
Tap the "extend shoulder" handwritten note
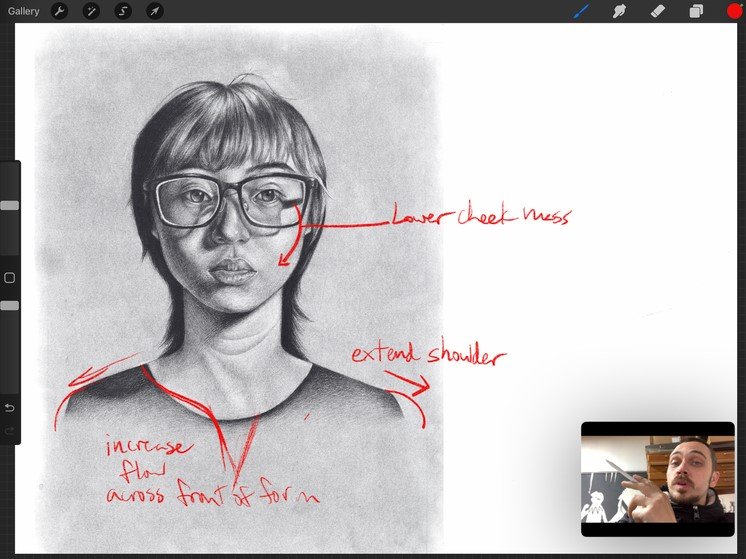pos(428,356)
